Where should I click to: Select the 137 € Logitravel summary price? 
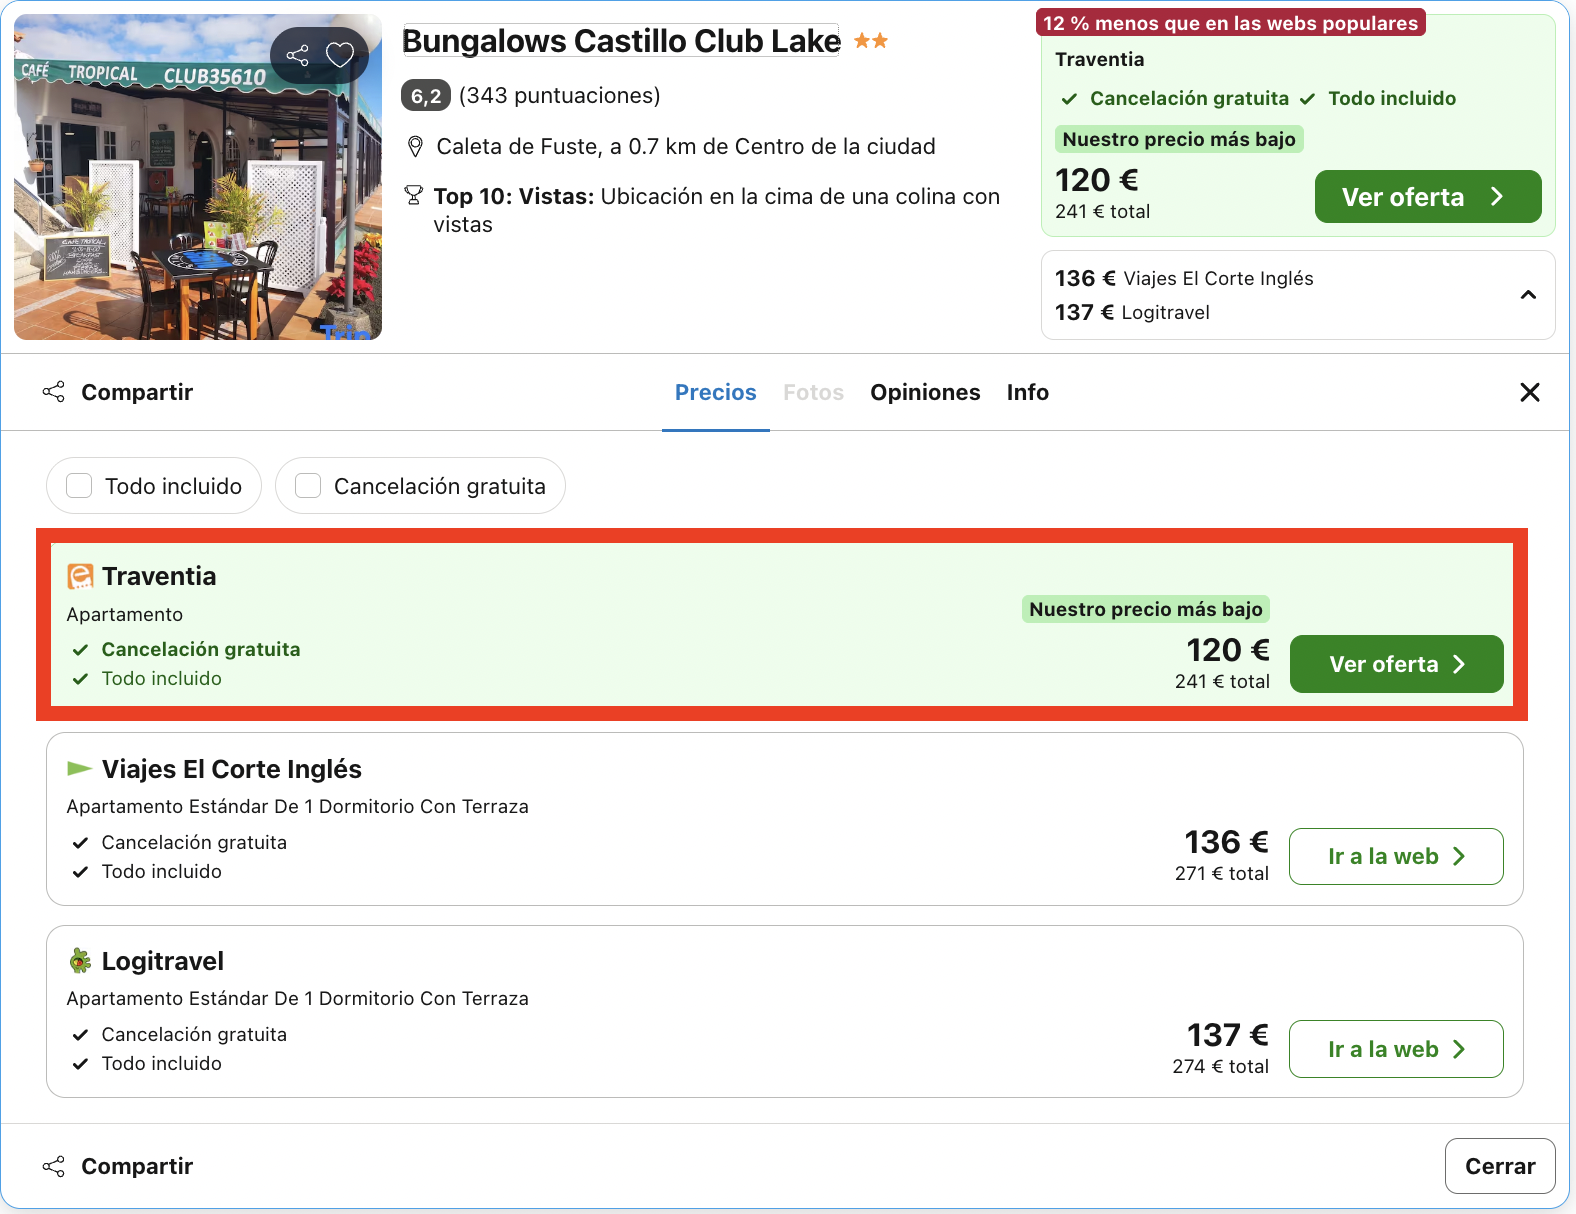1132,312
